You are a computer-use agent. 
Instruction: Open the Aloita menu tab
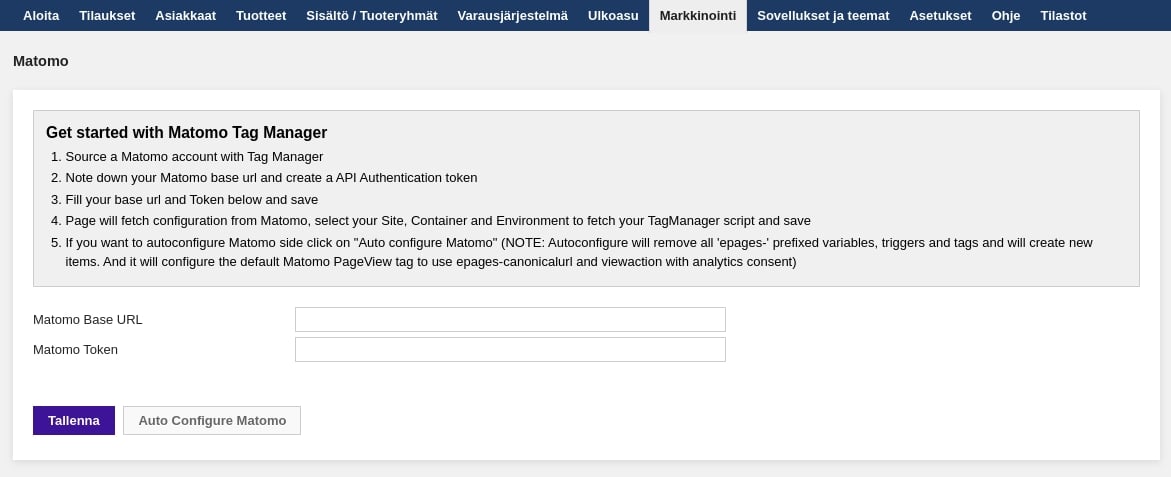[41, 15]
